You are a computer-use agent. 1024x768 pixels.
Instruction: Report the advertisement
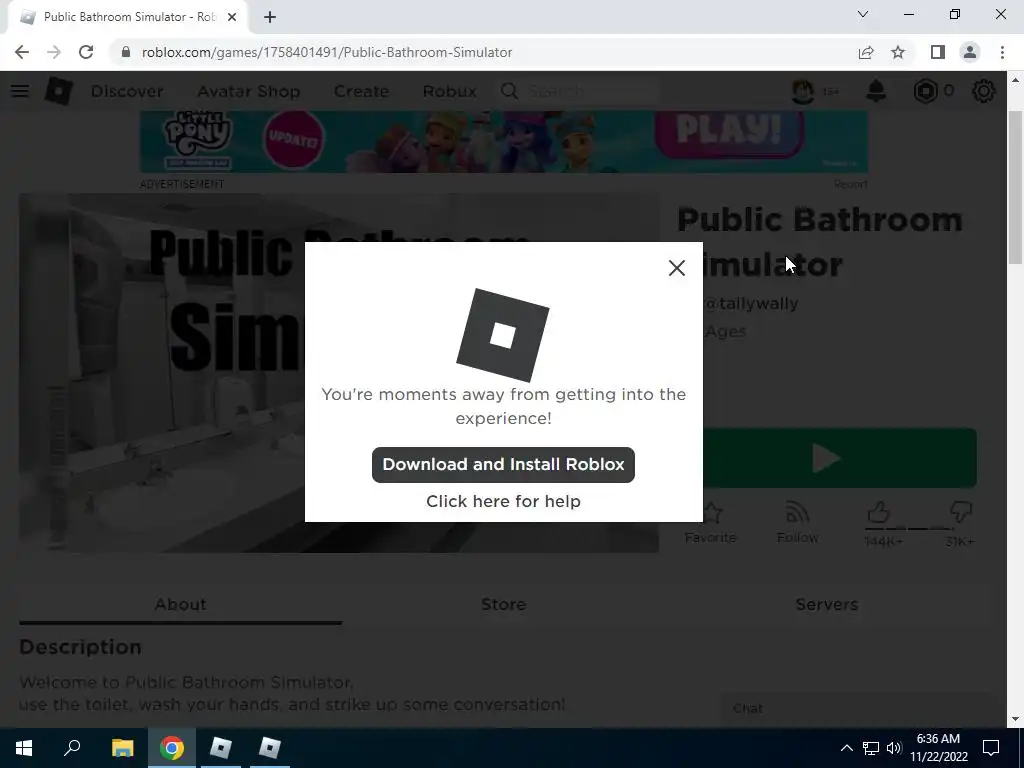(850, 184)
